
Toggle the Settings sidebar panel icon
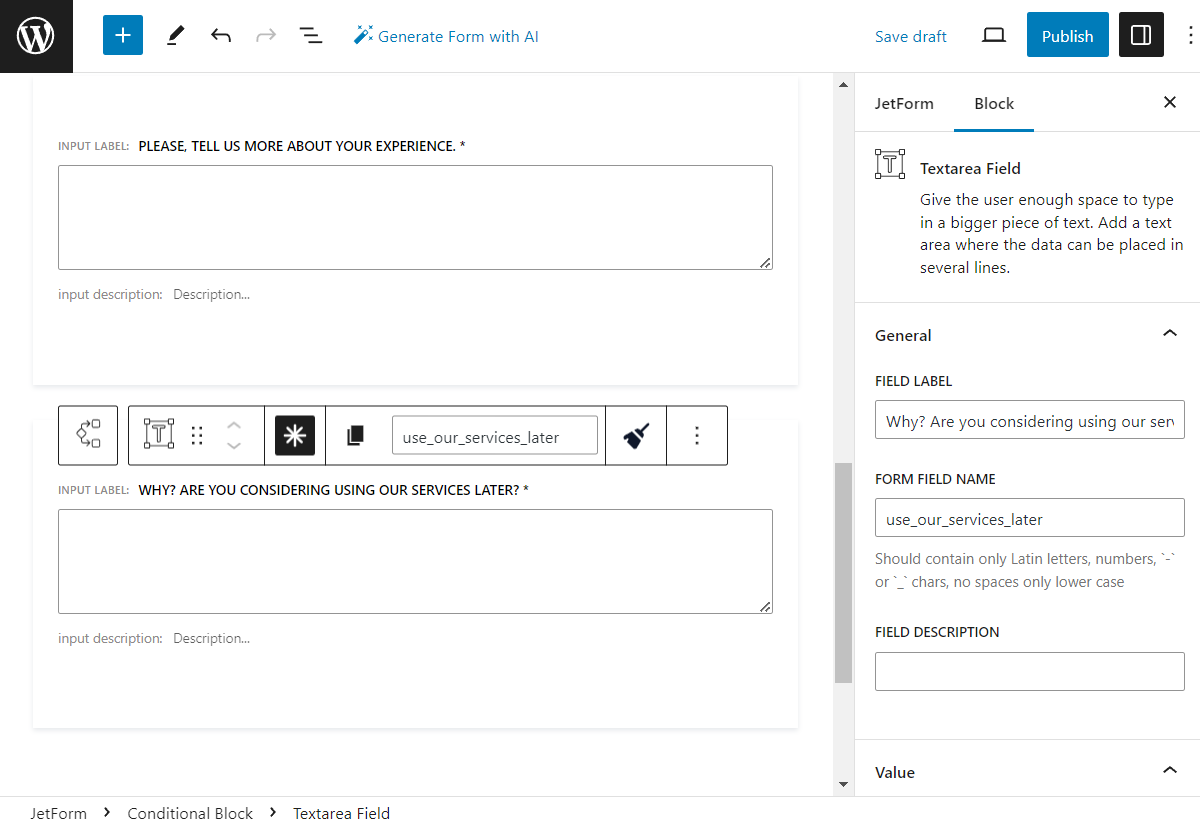[1141, 34]
